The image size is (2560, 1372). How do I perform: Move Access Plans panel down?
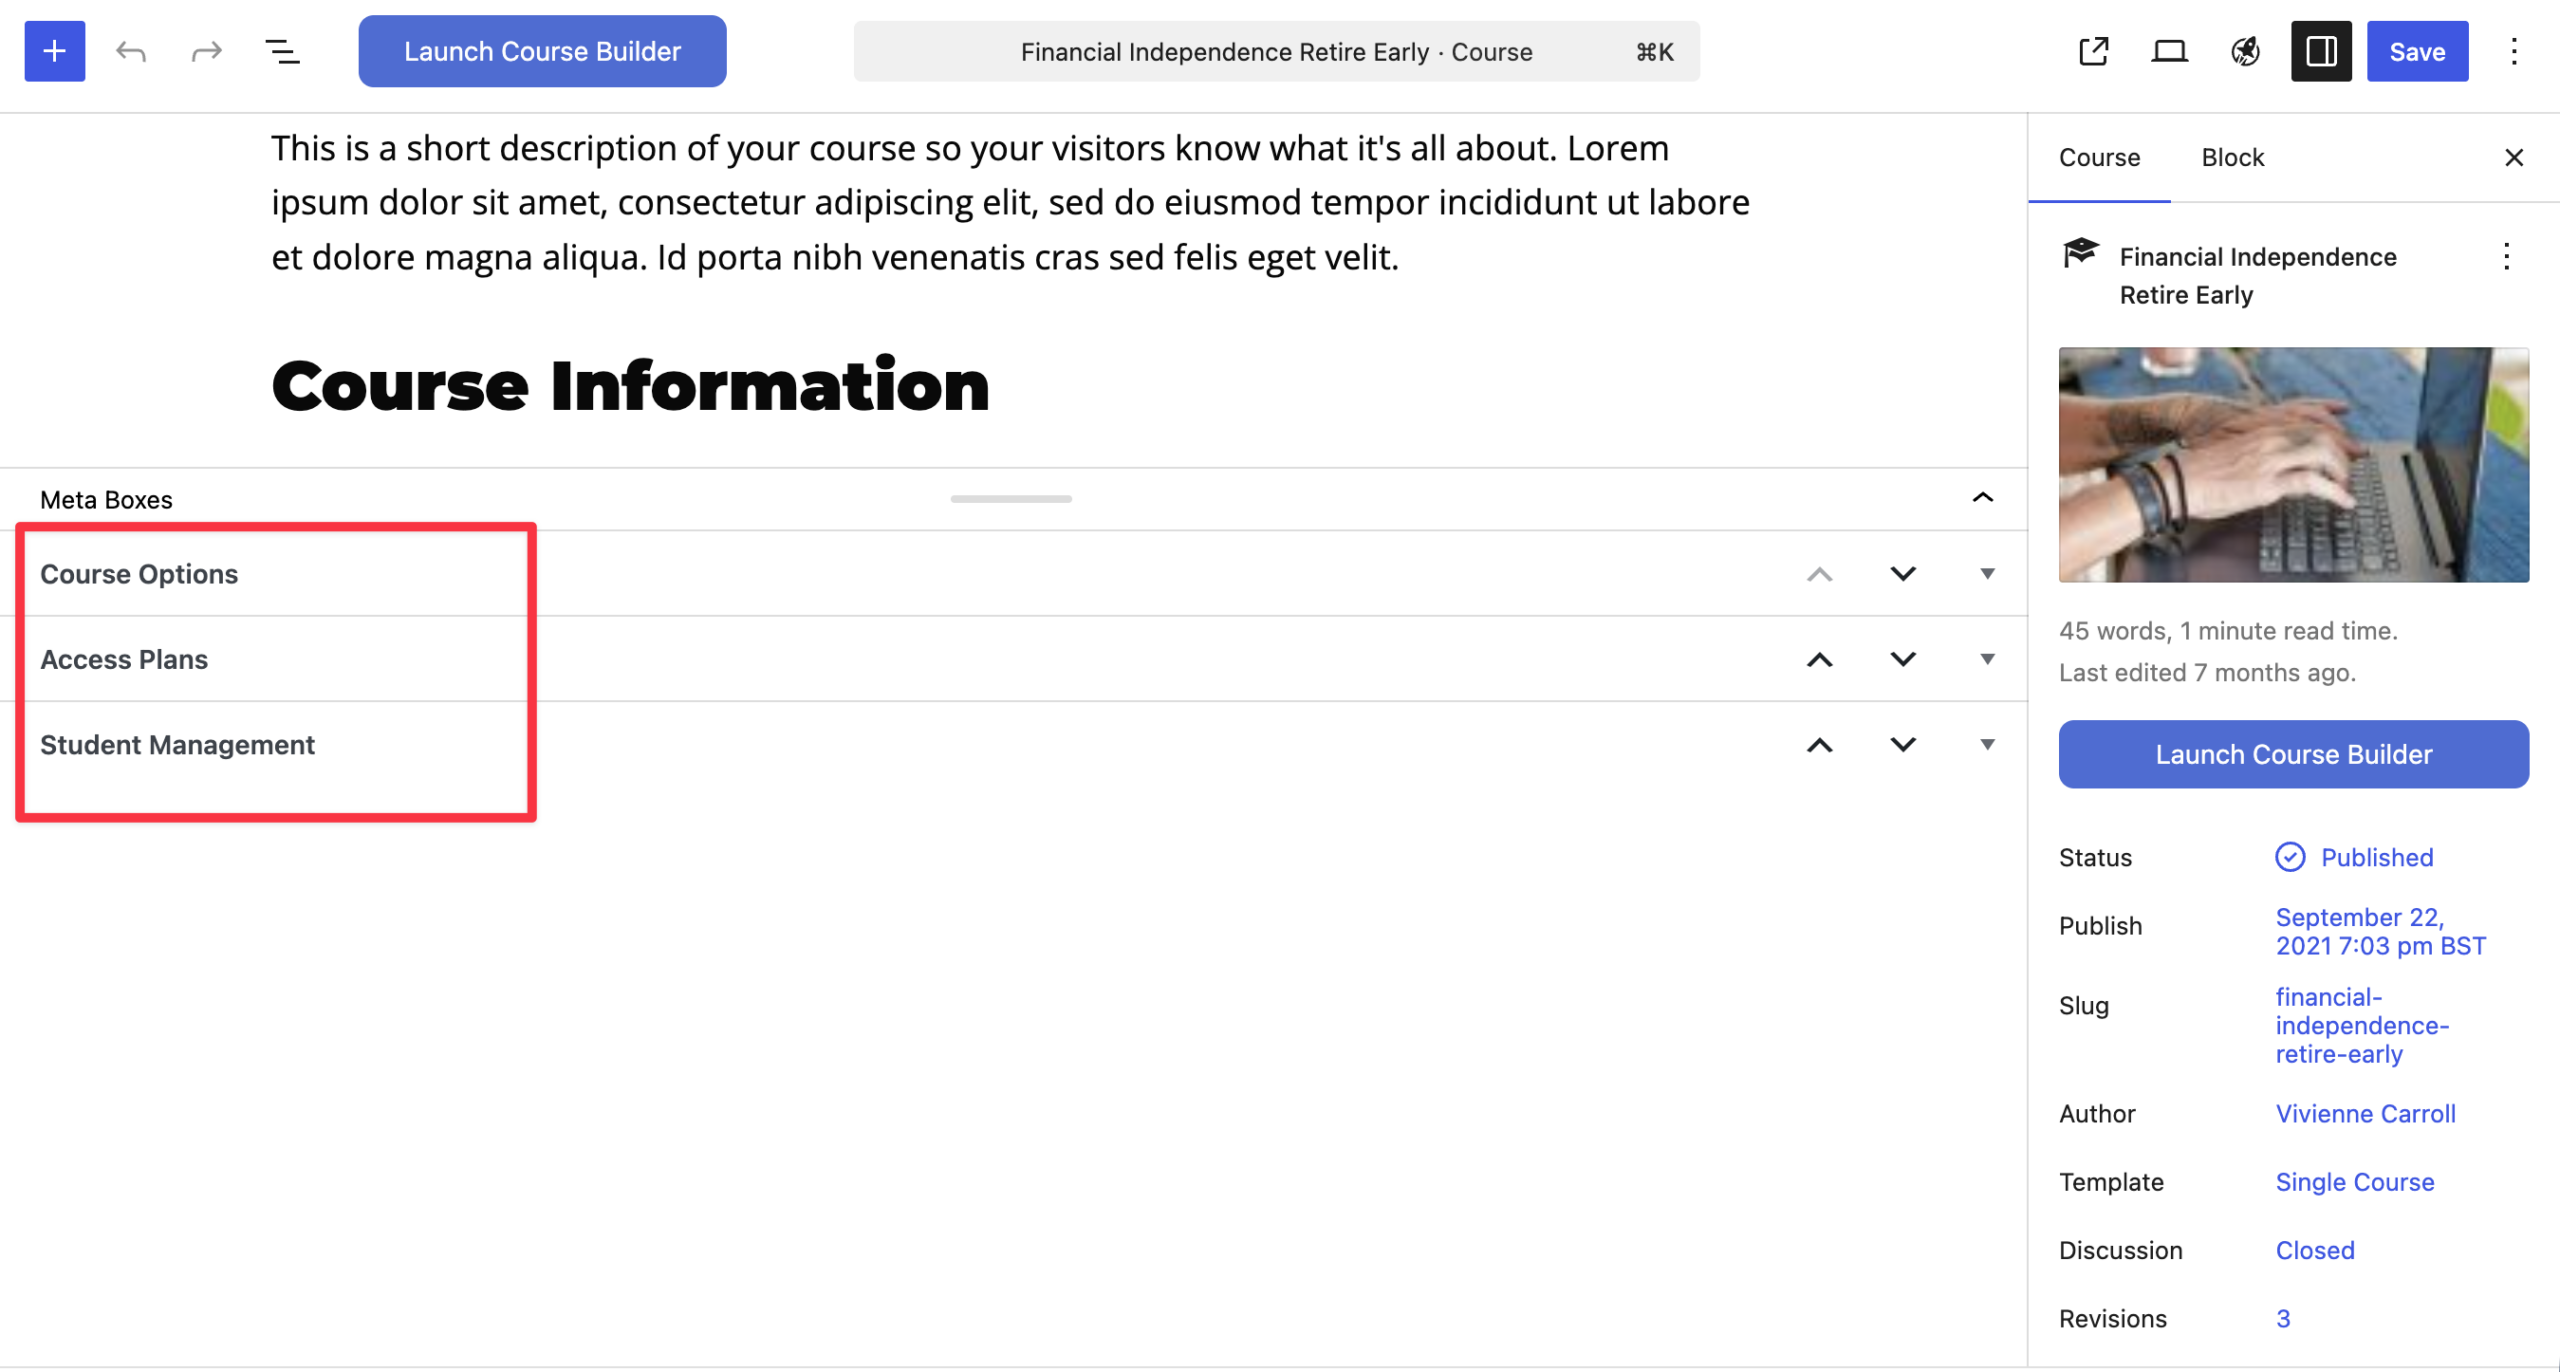click(x=1903, y=659)
